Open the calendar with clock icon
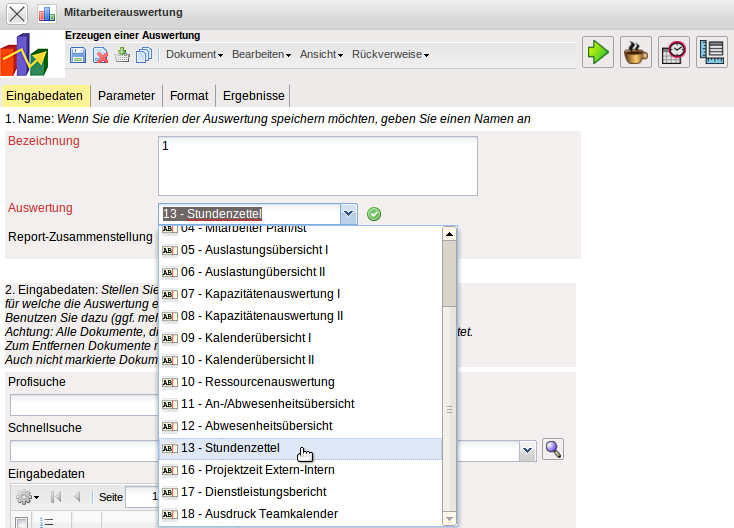Viewport: 734px width, 528px height. (x=674, y=53)
